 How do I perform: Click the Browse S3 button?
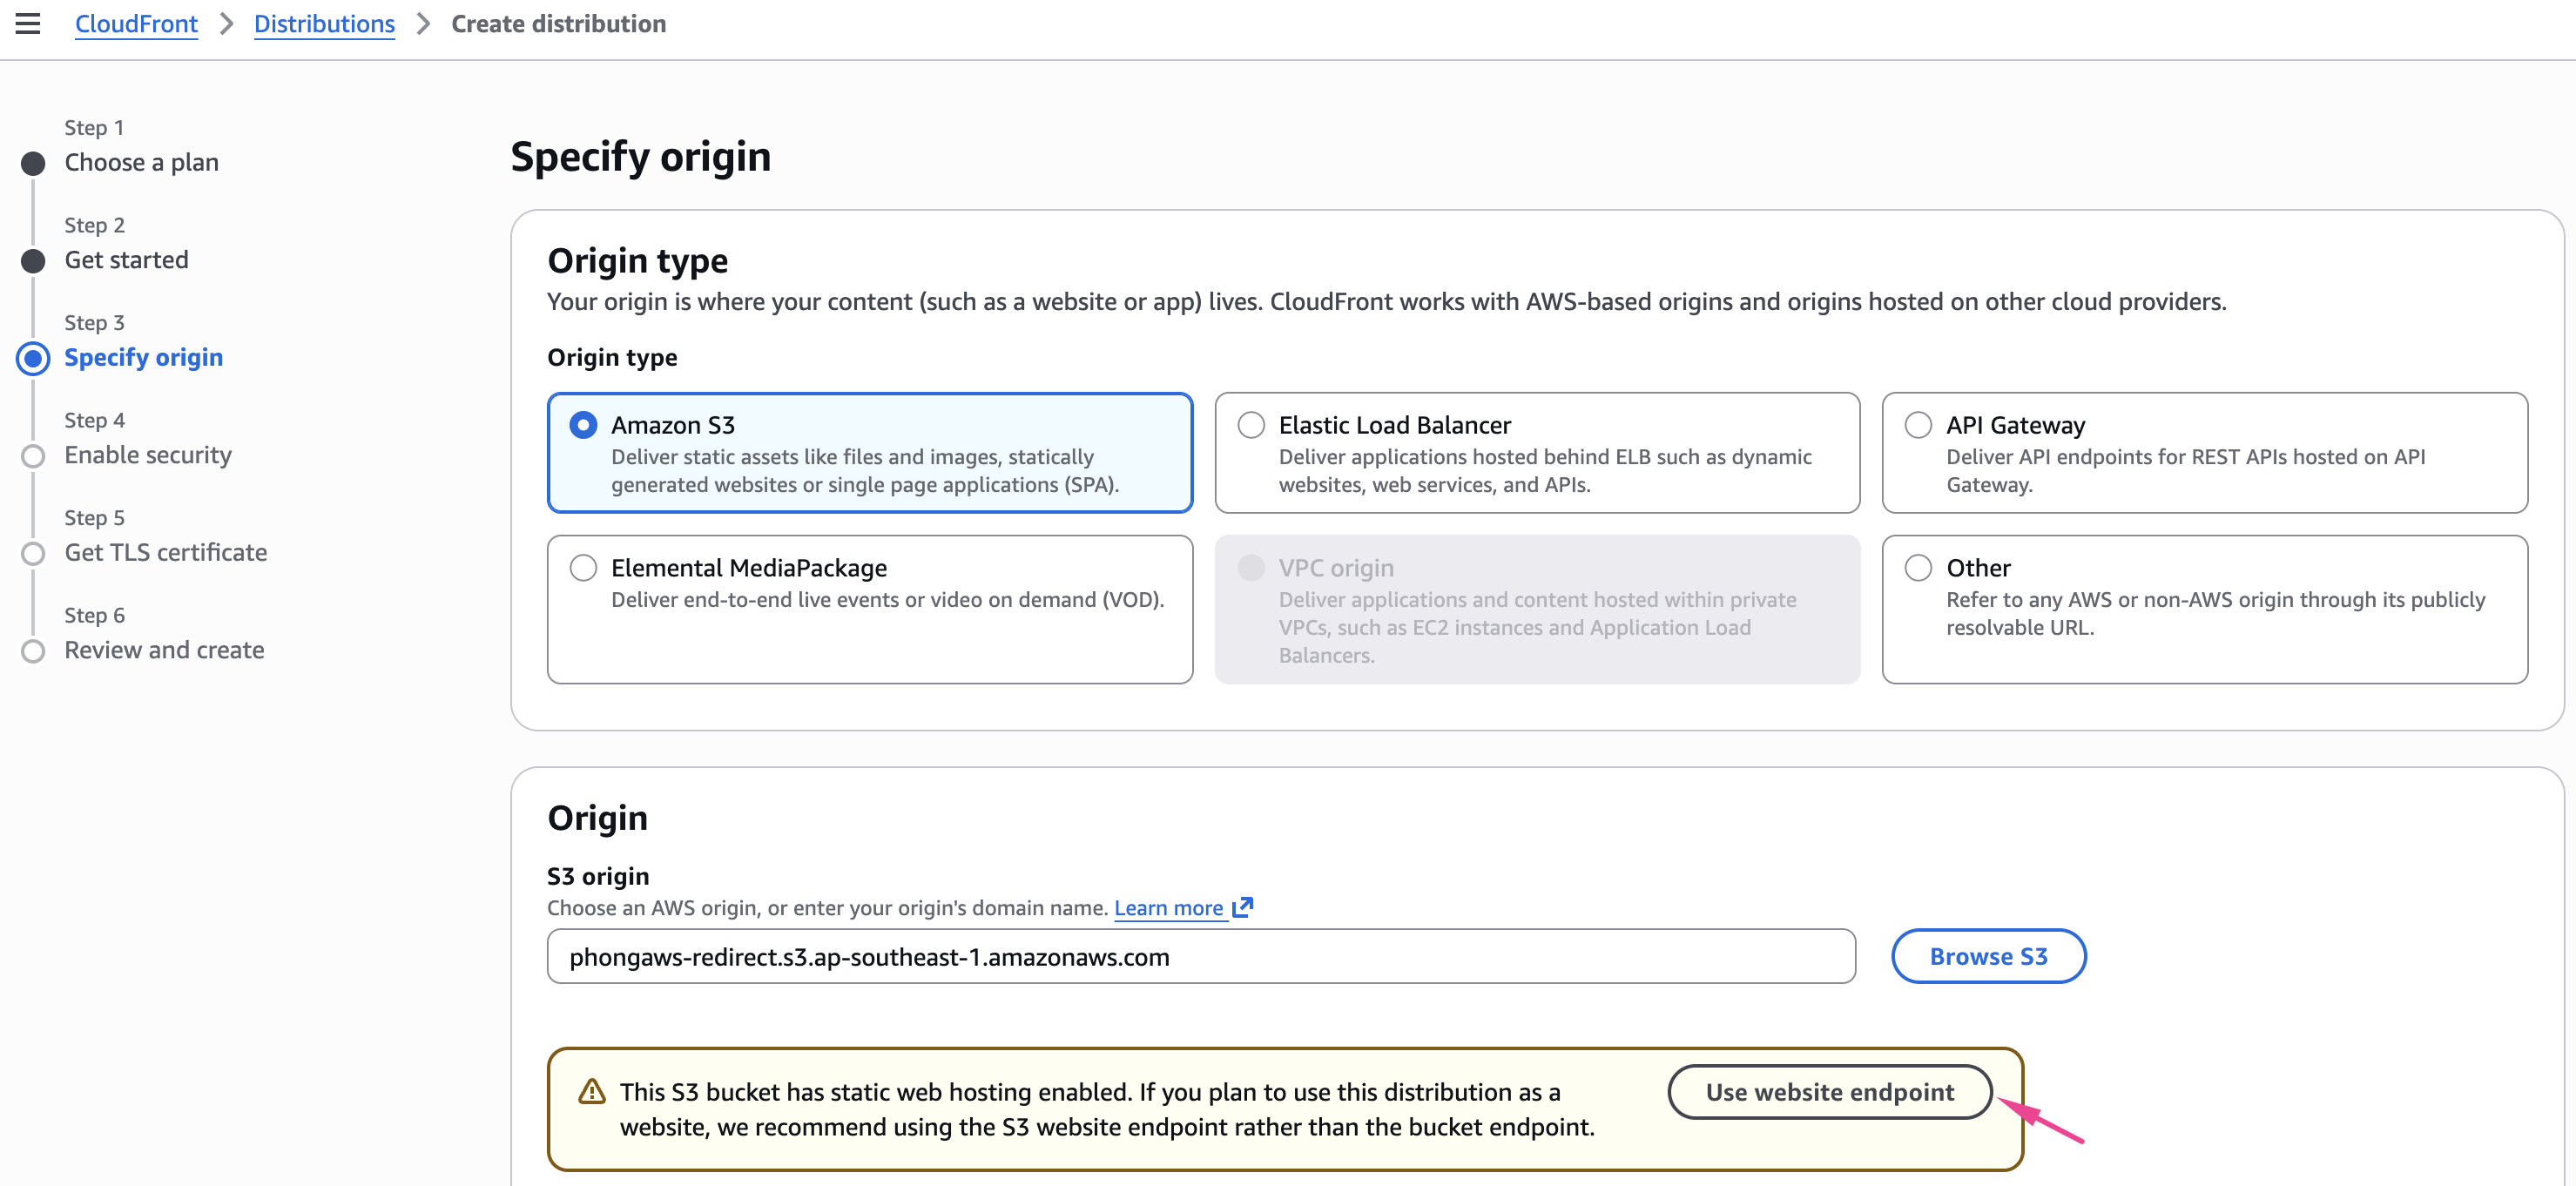(x=1988, y=956)
